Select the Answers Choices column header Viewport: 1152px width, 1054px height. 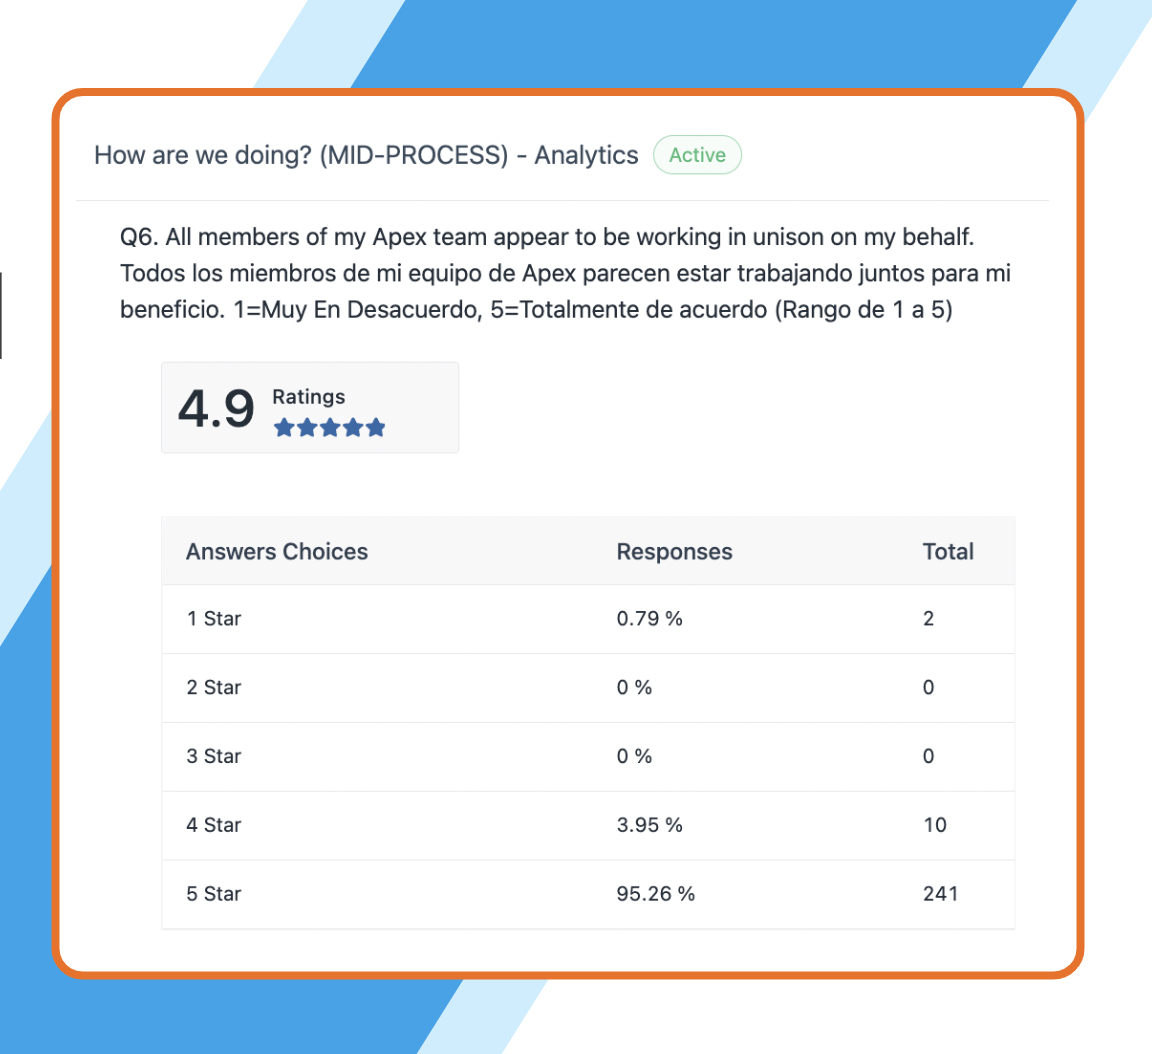coord(277,552)
